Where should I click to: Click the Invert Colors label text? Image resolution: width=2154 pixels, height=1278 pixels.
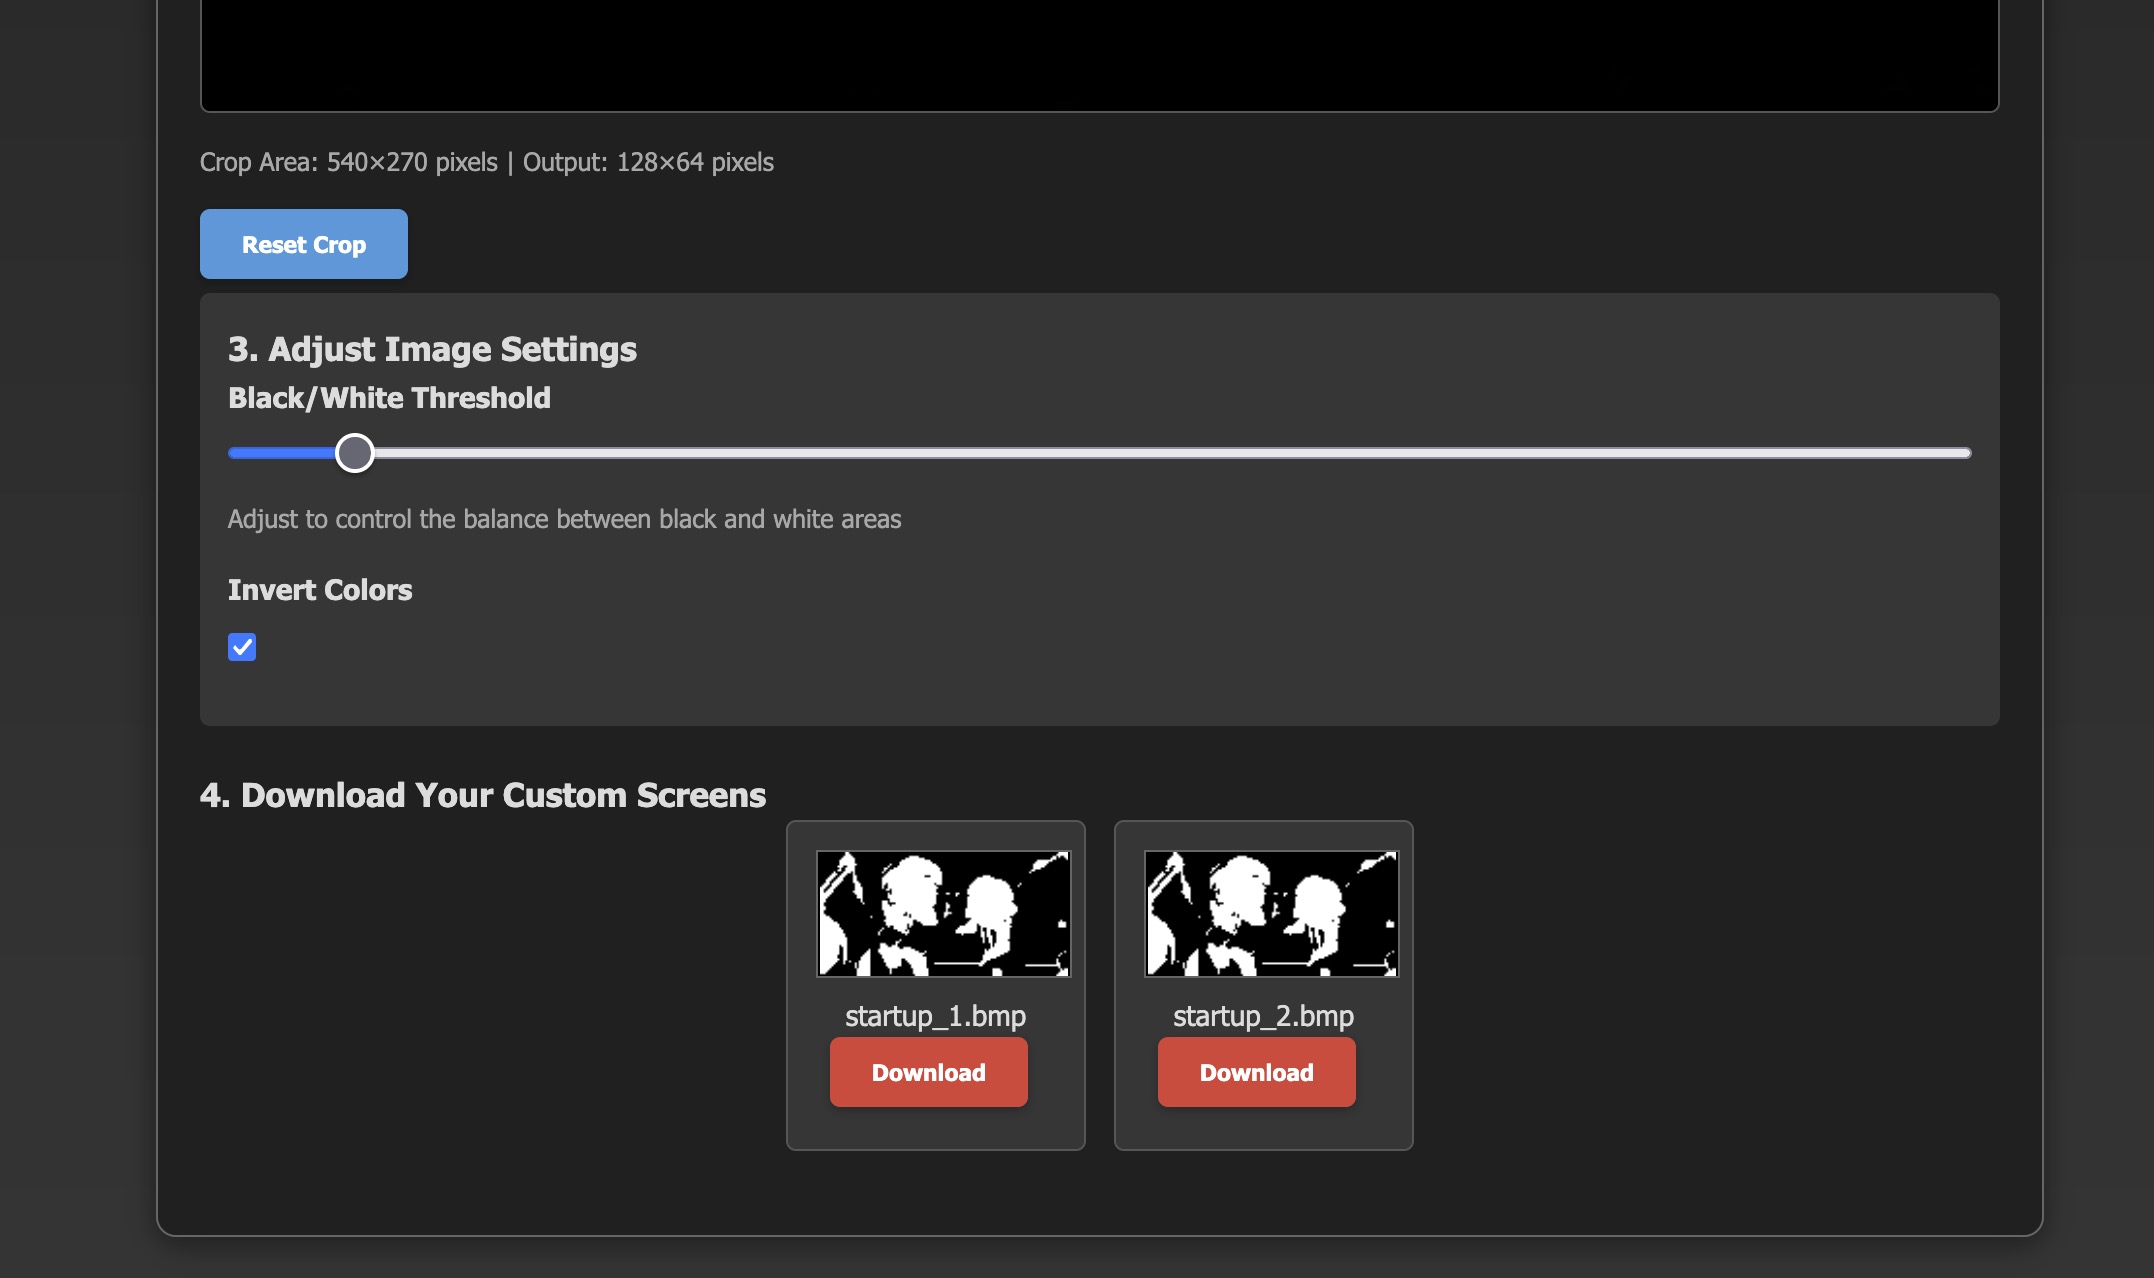tap(320, 590)
